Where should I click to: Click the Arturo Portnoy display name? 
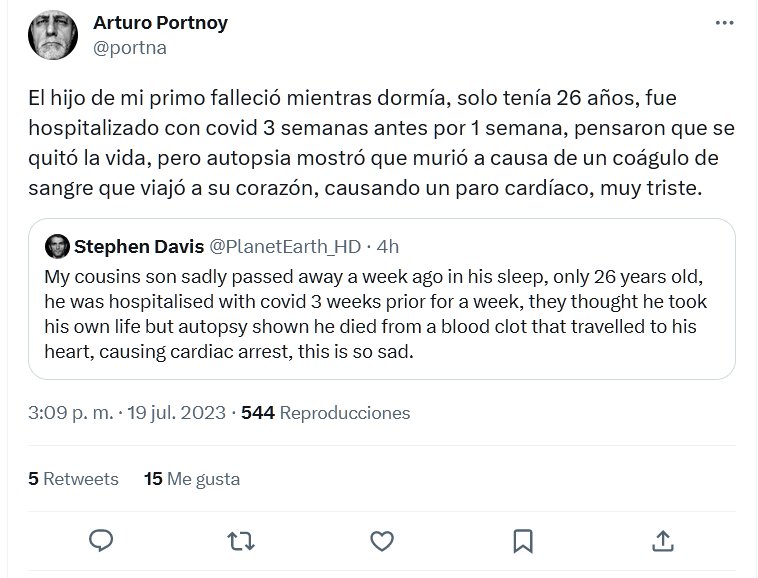tap(160, 23)
